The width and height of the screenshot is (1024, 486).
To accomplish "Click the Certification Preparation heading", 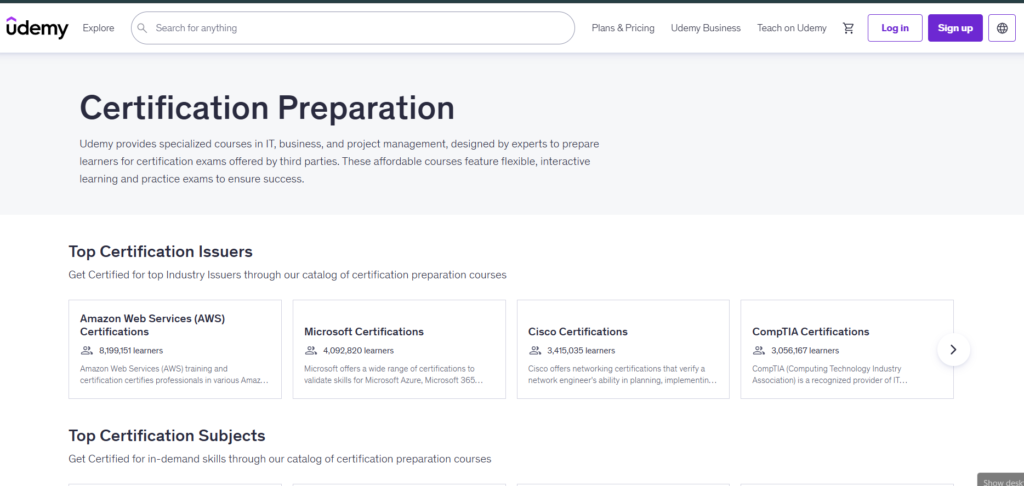I will pyautogui.click(x=266, y=108).
